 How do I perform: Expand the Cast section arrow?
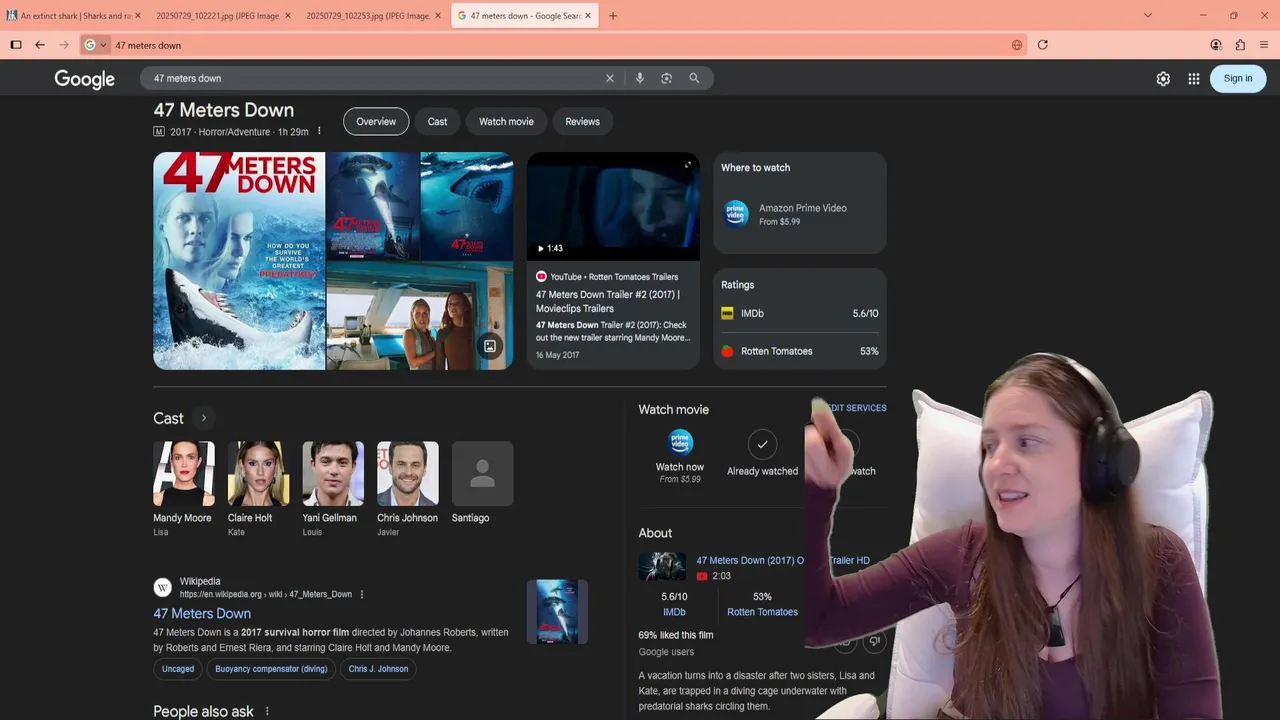coord(203,418)
